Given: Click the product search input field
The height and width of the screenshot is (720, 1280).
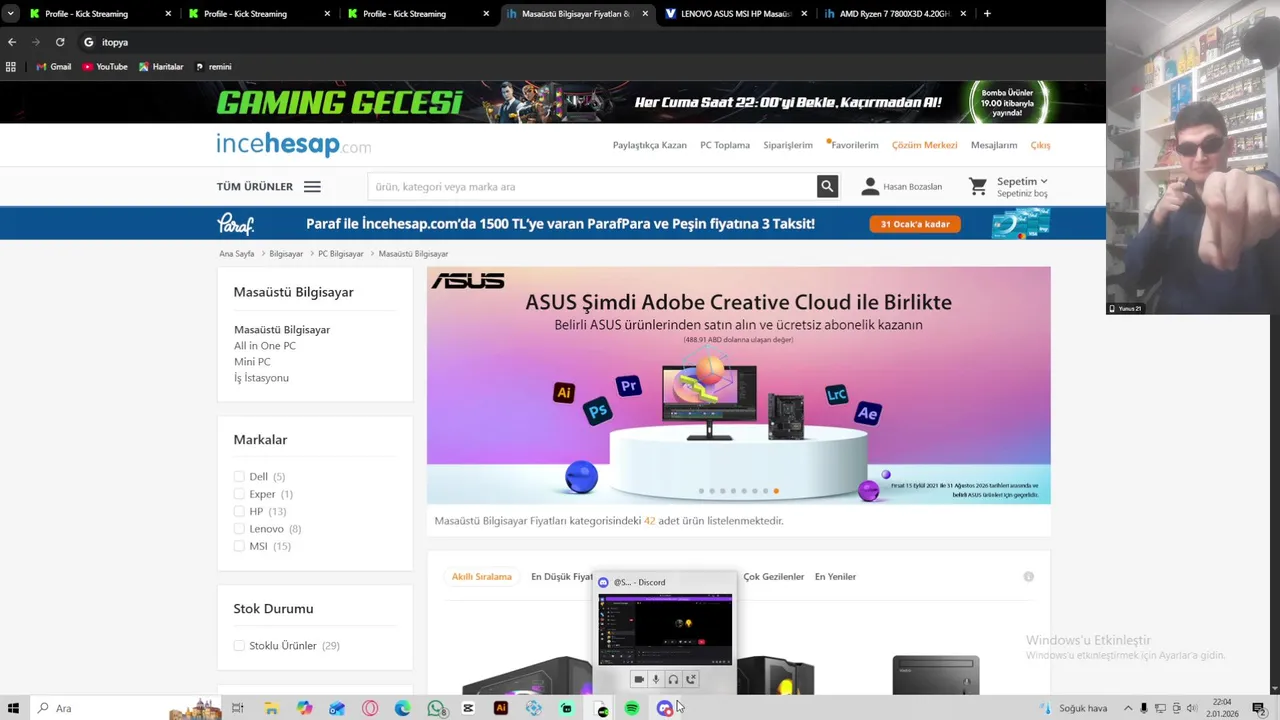Looking at the screenshot, I should tap(592, 186).
